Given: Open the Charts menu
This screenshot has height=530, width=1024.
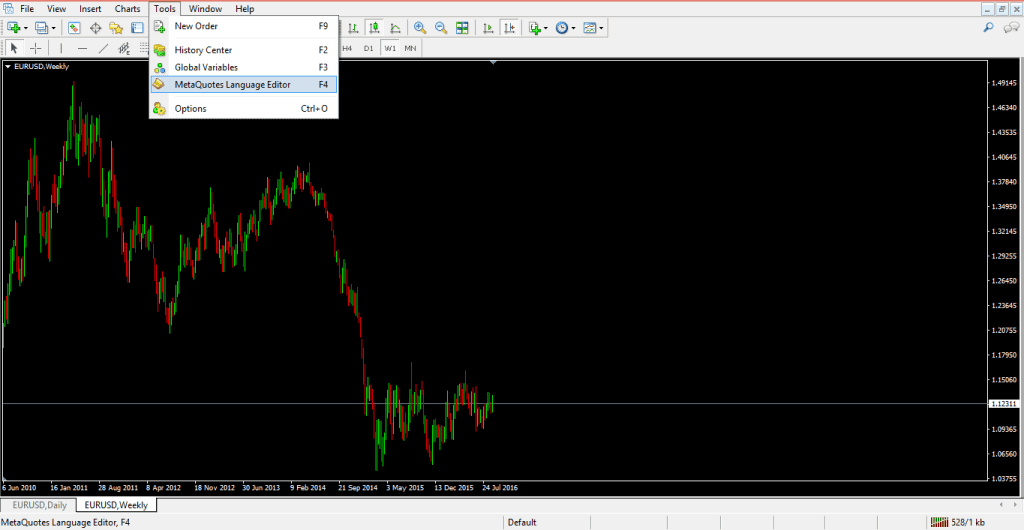Looking at the screenshot, I should coord(127,8).
